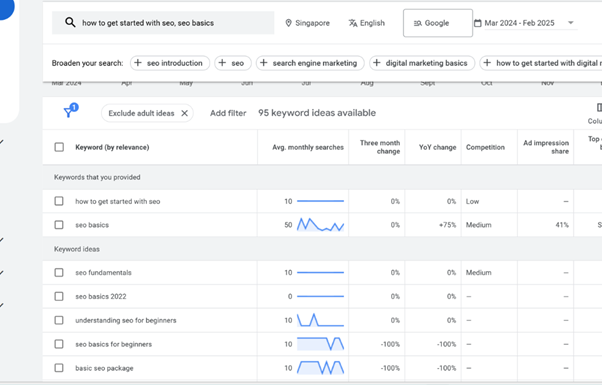602x386 pixels.
Task: Check seo basics for beginners row
Action: coord(59,344)
